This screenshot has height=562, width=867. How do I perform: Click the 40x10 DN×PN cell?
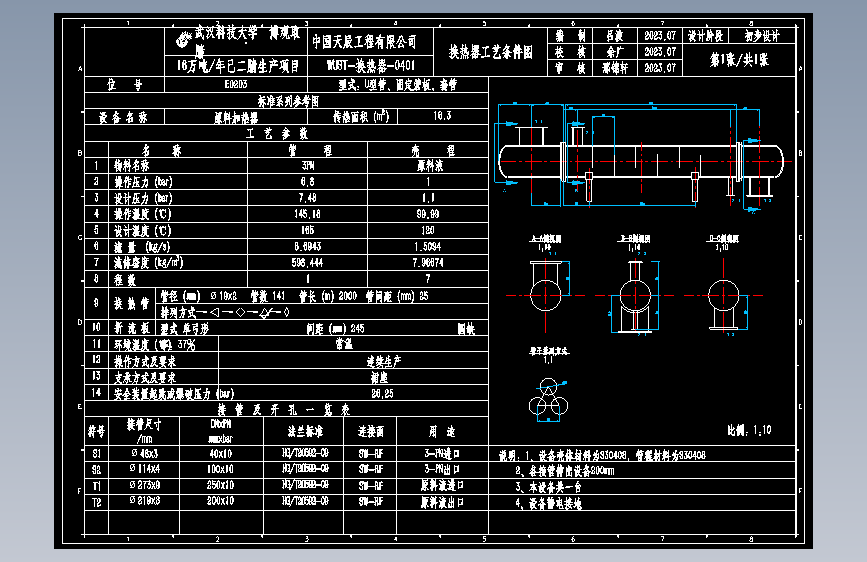click(x=221, y=454)
